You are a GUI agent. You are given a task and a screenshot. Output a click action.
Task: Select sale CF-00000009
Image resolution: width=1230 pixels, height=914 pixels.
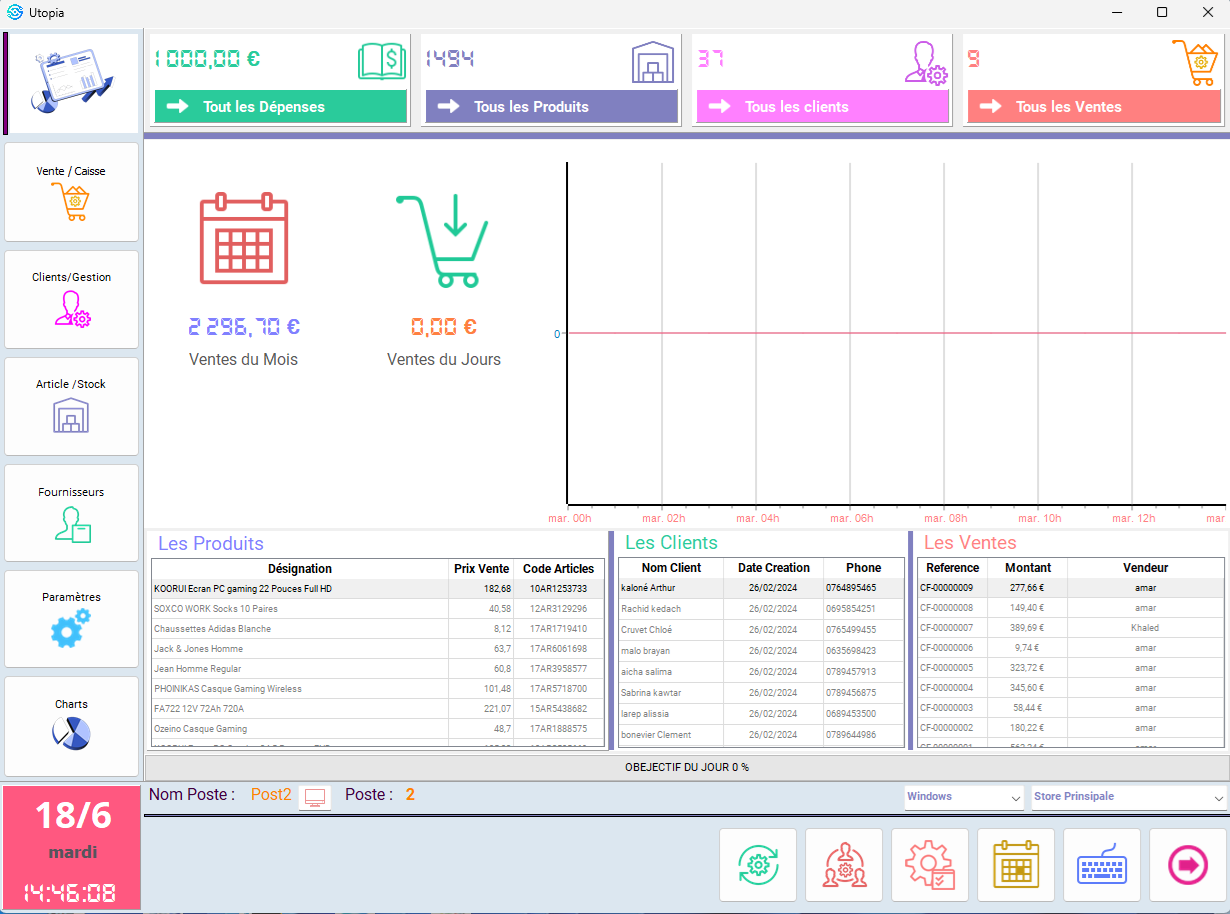(1070, 588)
